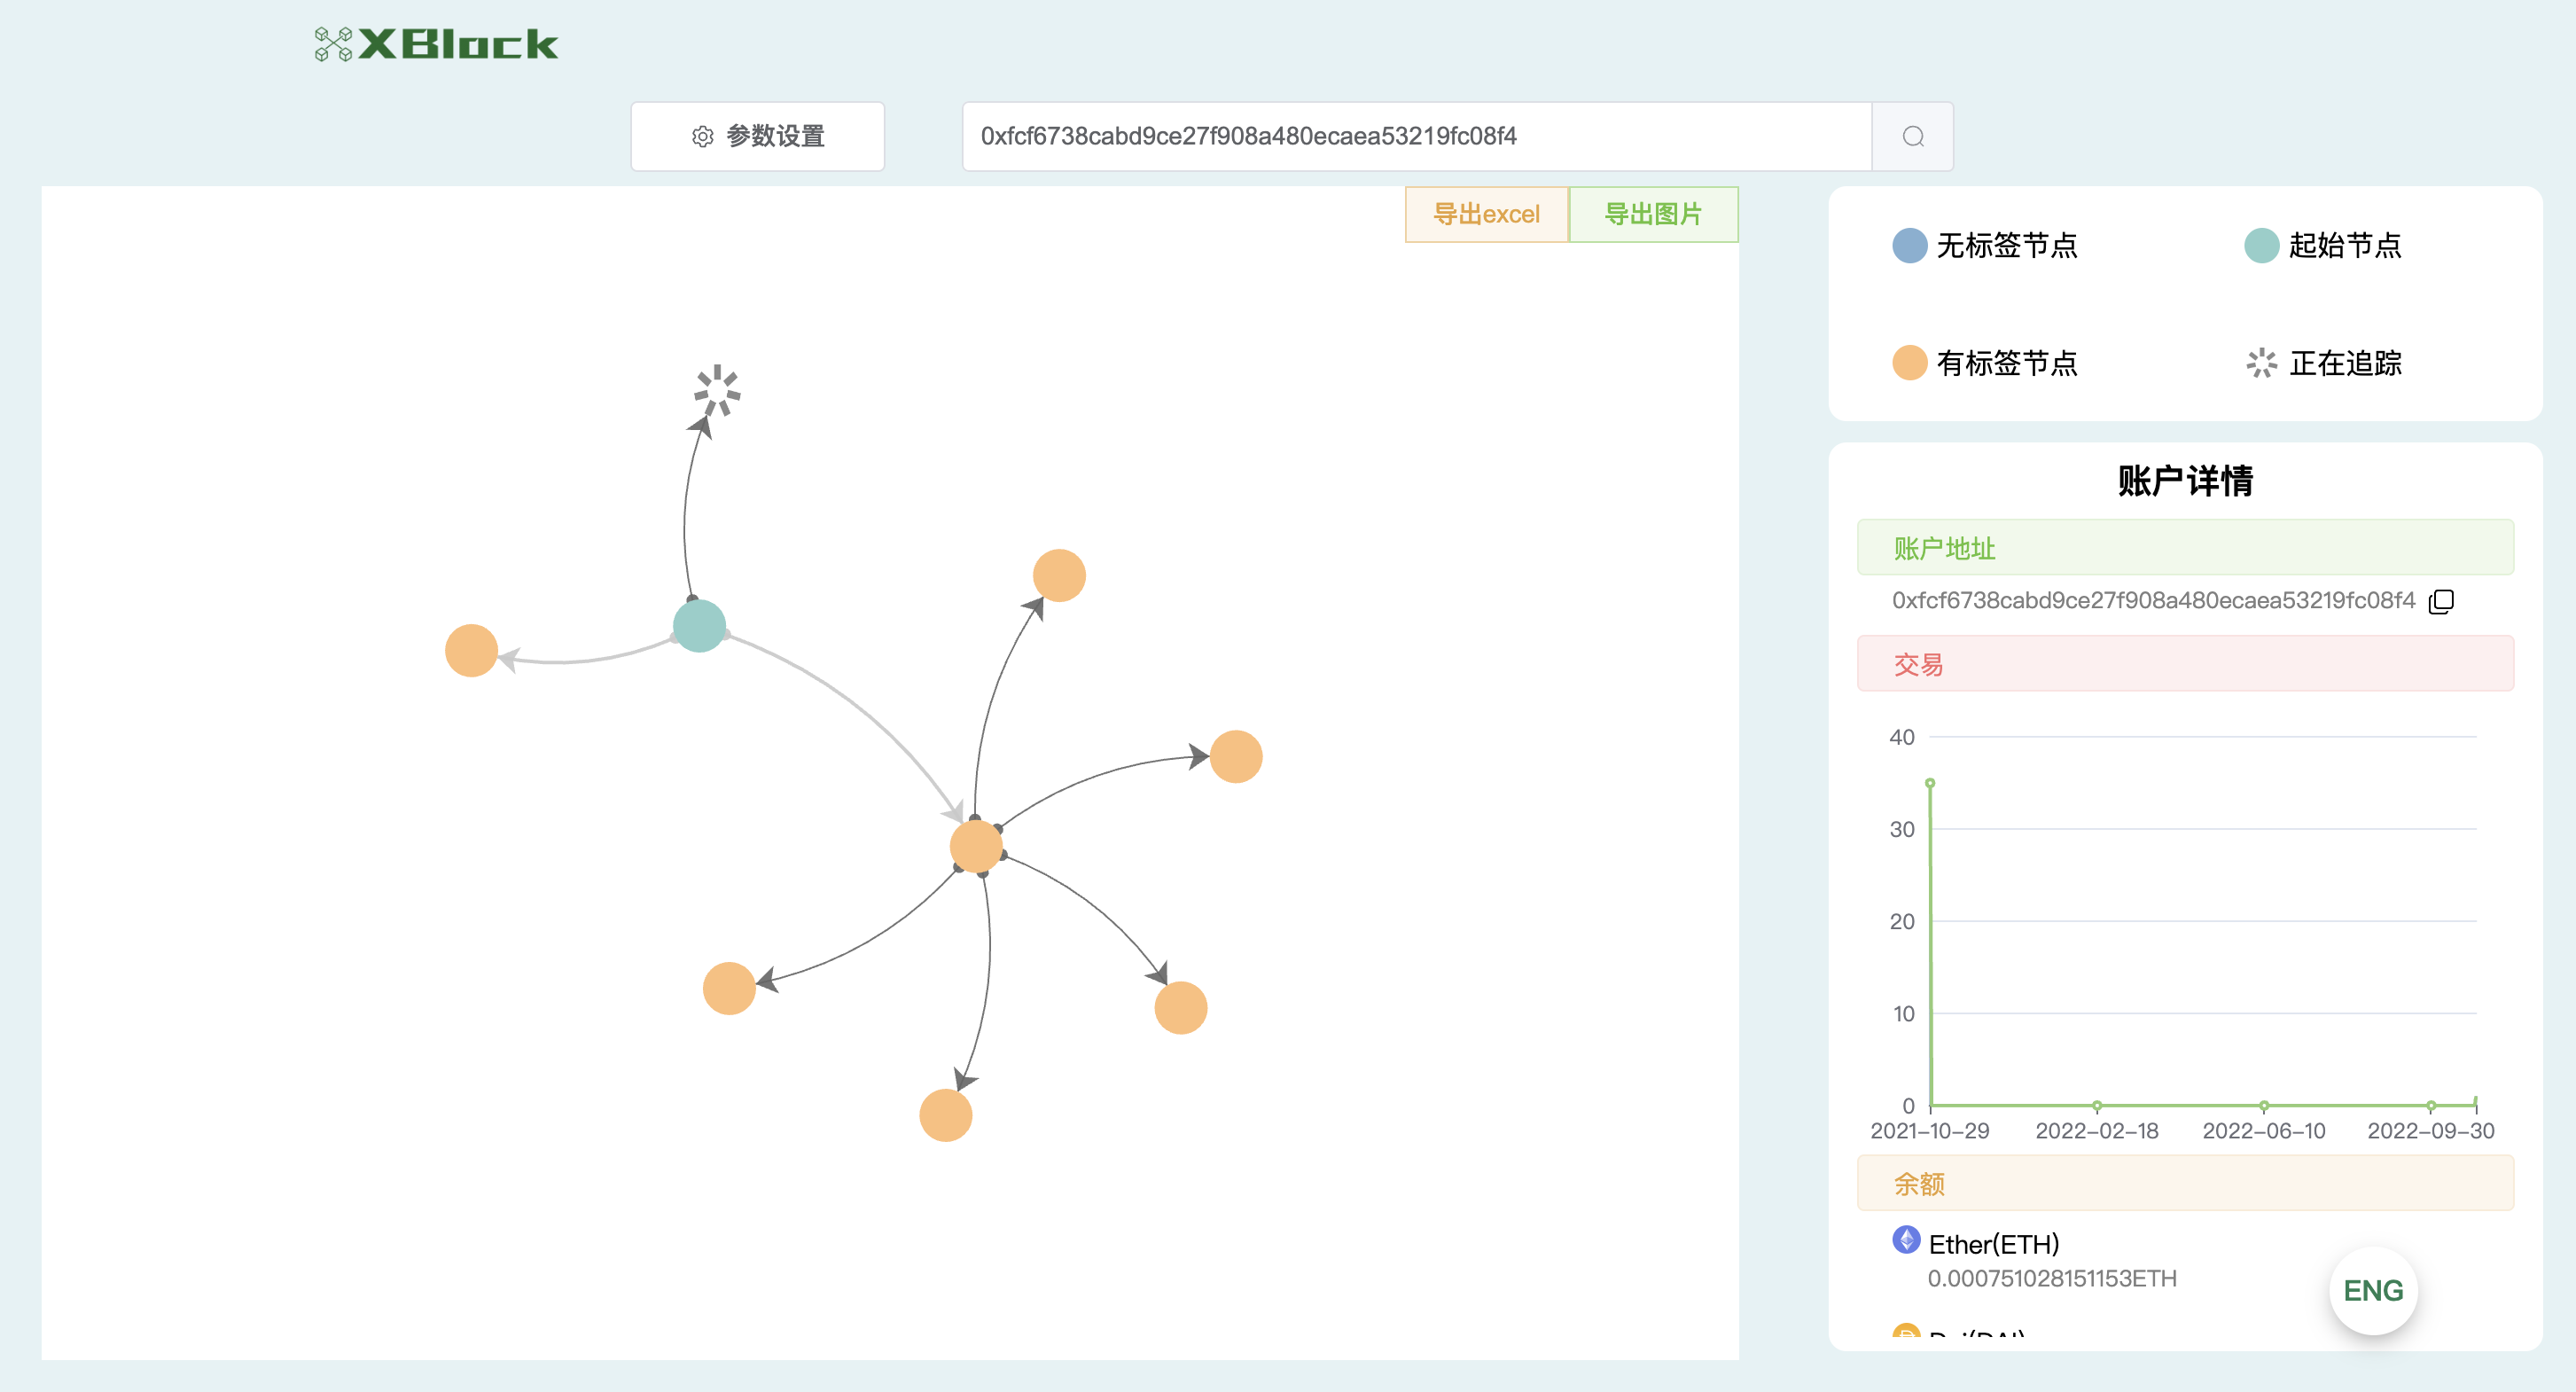The width and height of the screenshot is (2576, 1392).
Task: Click the search magnifier icon button
Action: tap(1912, 136)
